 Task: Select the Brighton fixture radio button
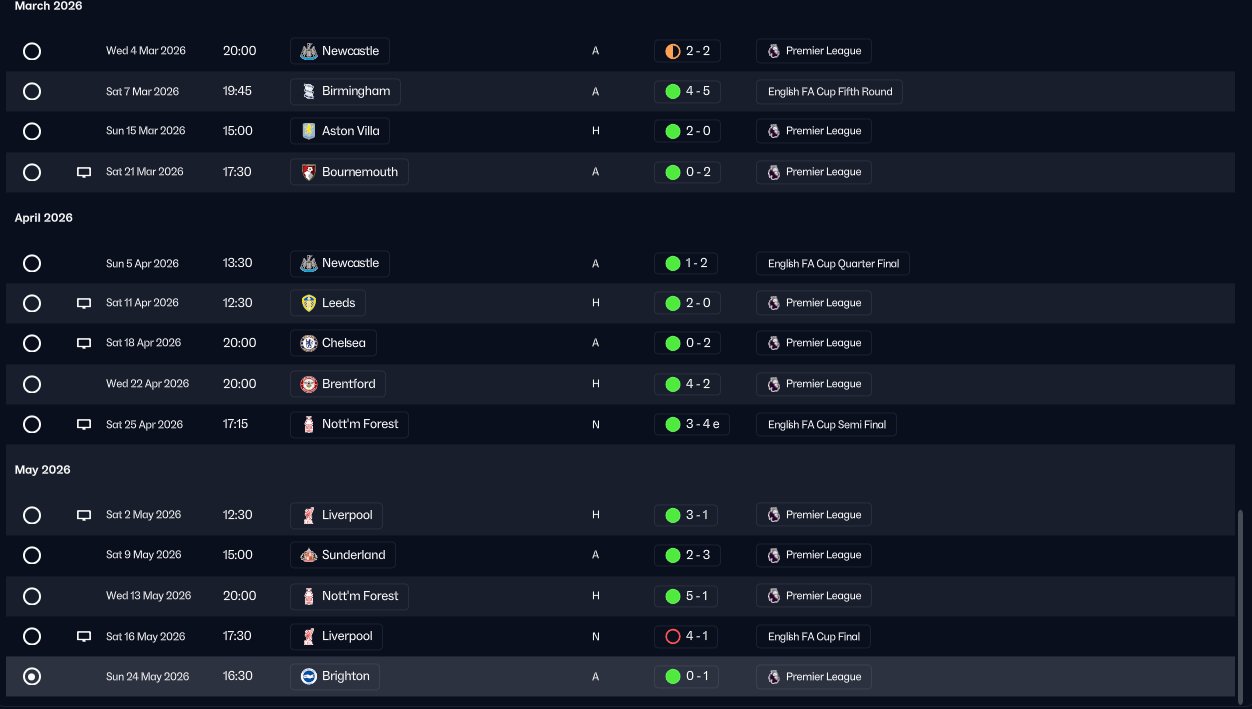(32, 677)
